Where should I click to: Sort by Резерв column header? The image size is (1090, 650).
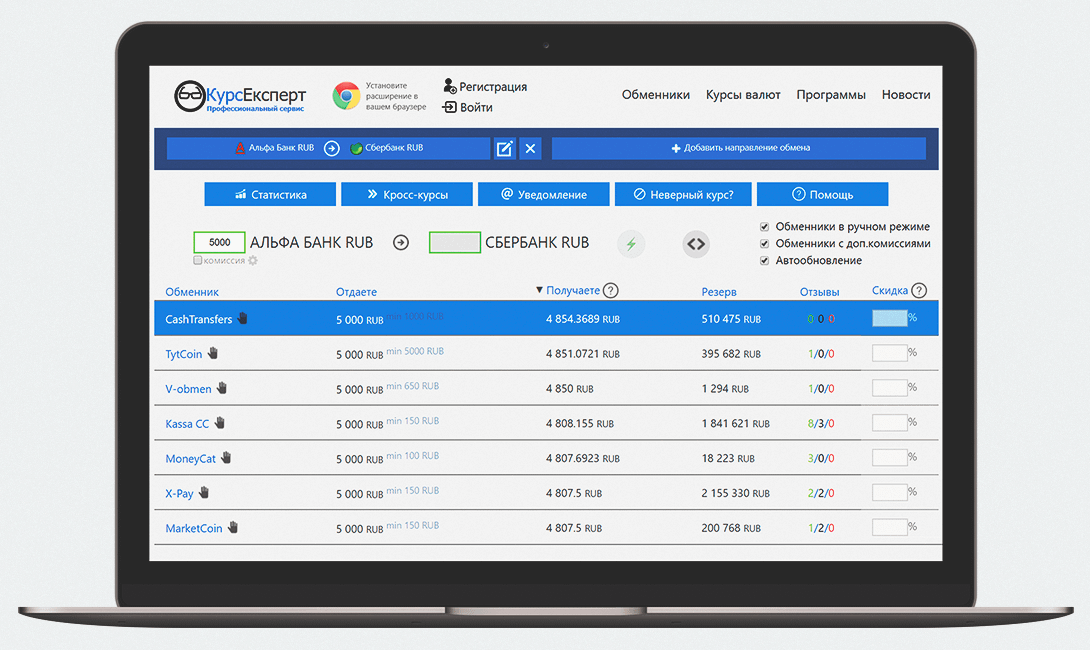click(719, 292)
